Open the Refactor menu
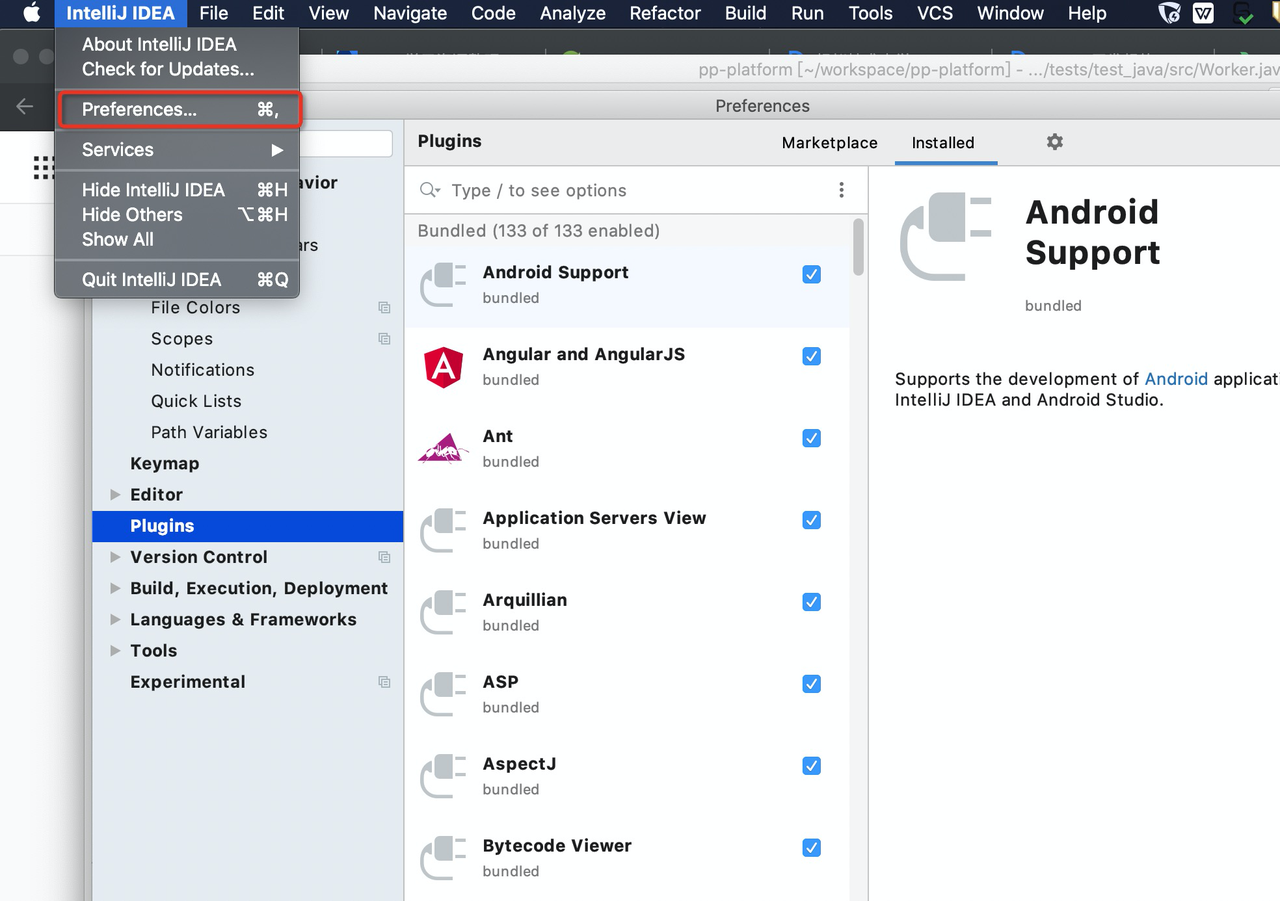 coord(665,13)
